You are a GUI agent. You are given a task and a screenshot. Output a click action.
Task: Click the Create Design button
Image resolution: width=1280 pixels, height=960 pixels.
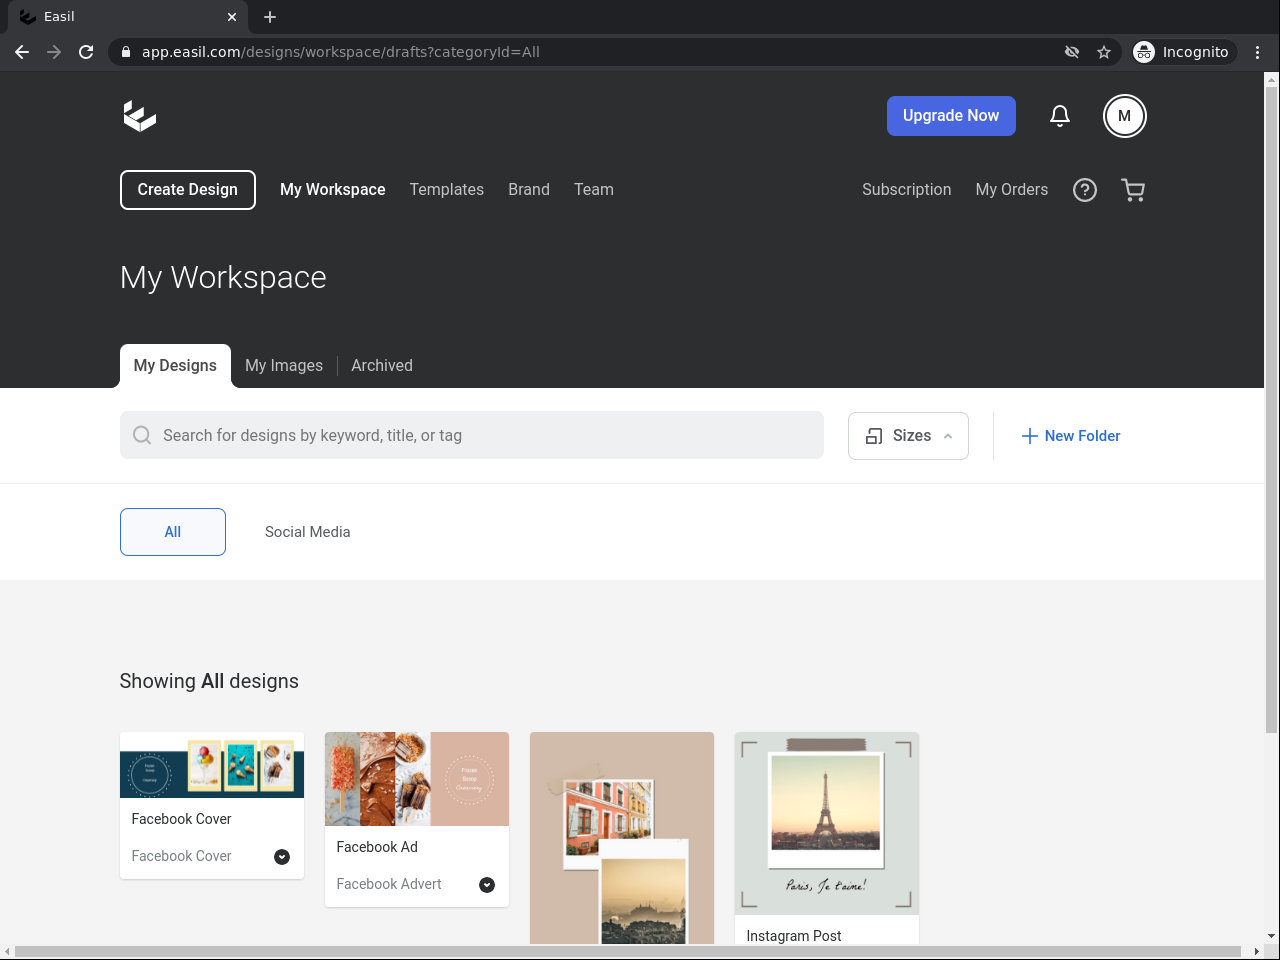point(188,190)
